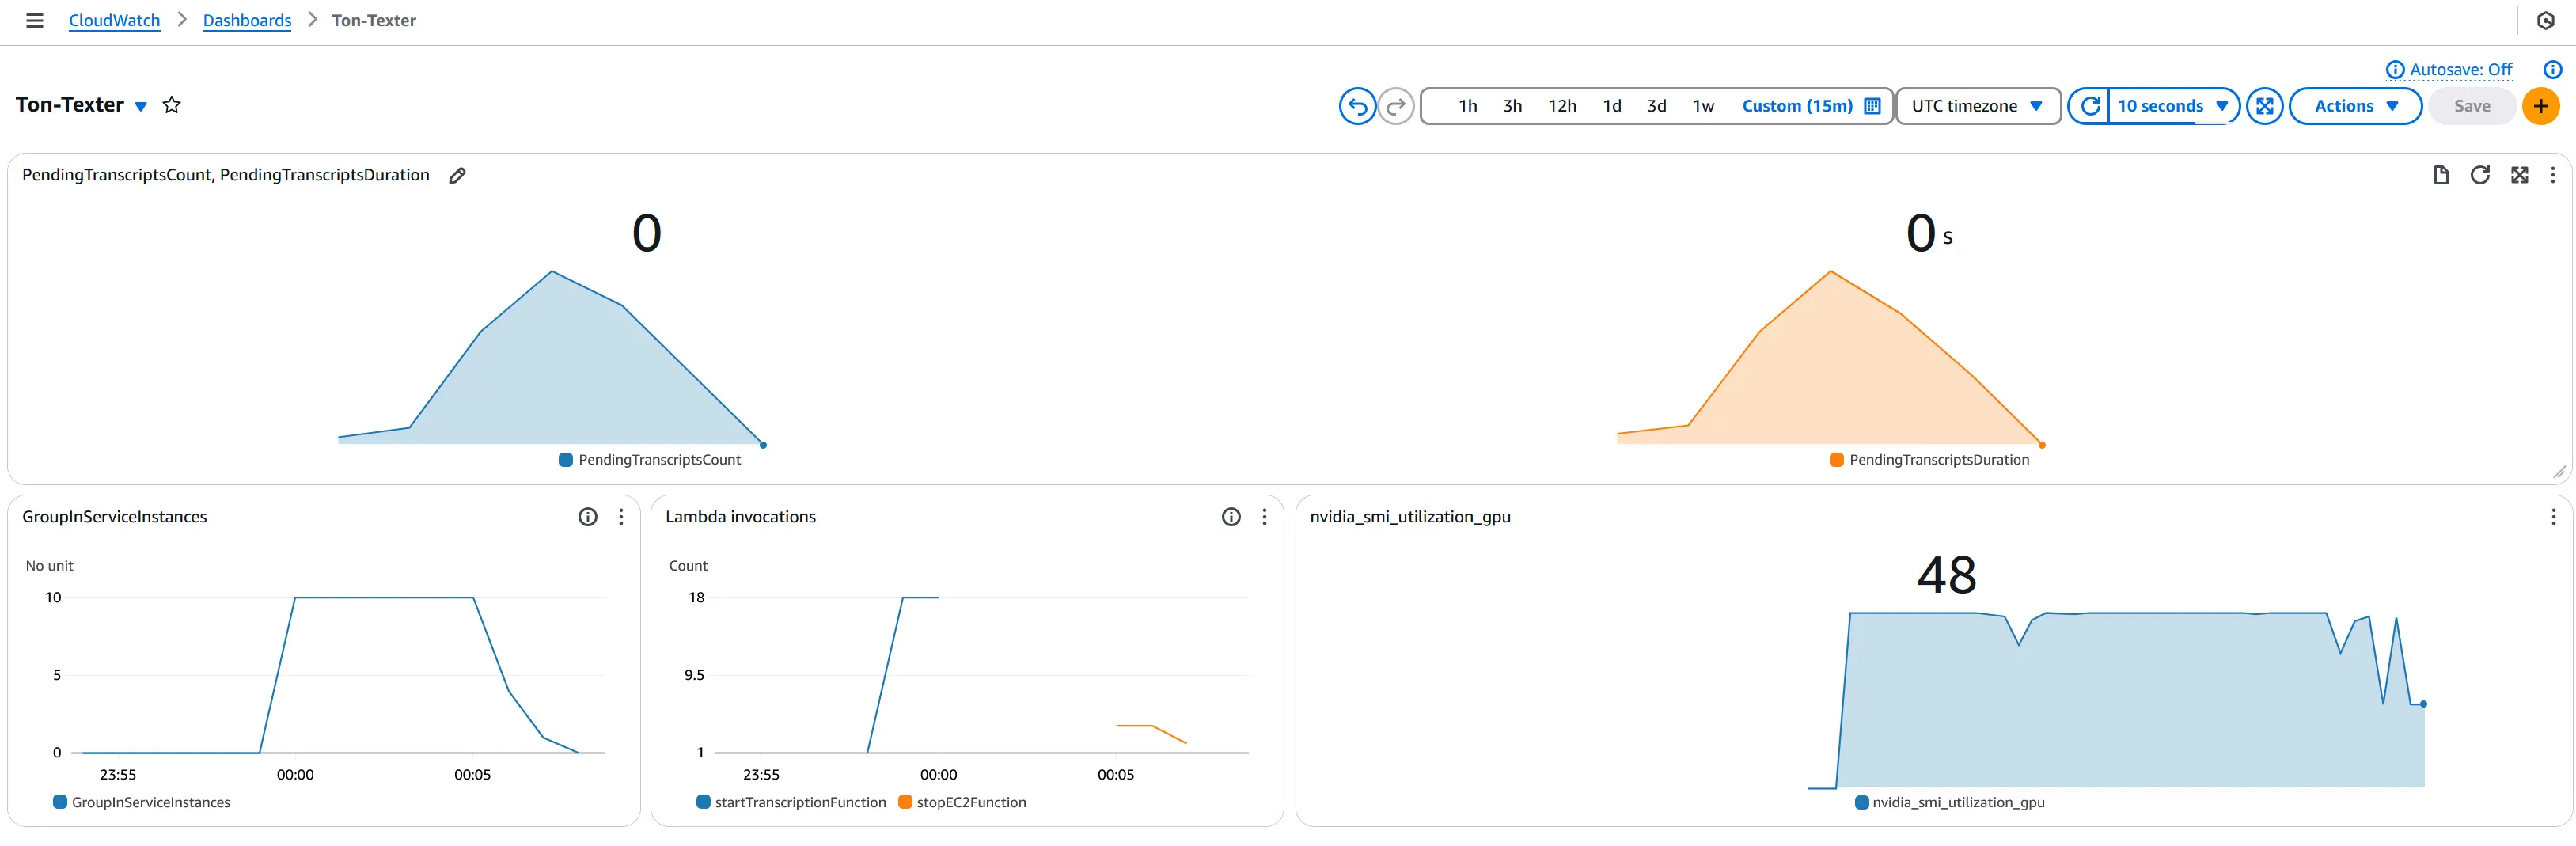Go to the Dashboards breadcrumb link

(x=247, y=20)
